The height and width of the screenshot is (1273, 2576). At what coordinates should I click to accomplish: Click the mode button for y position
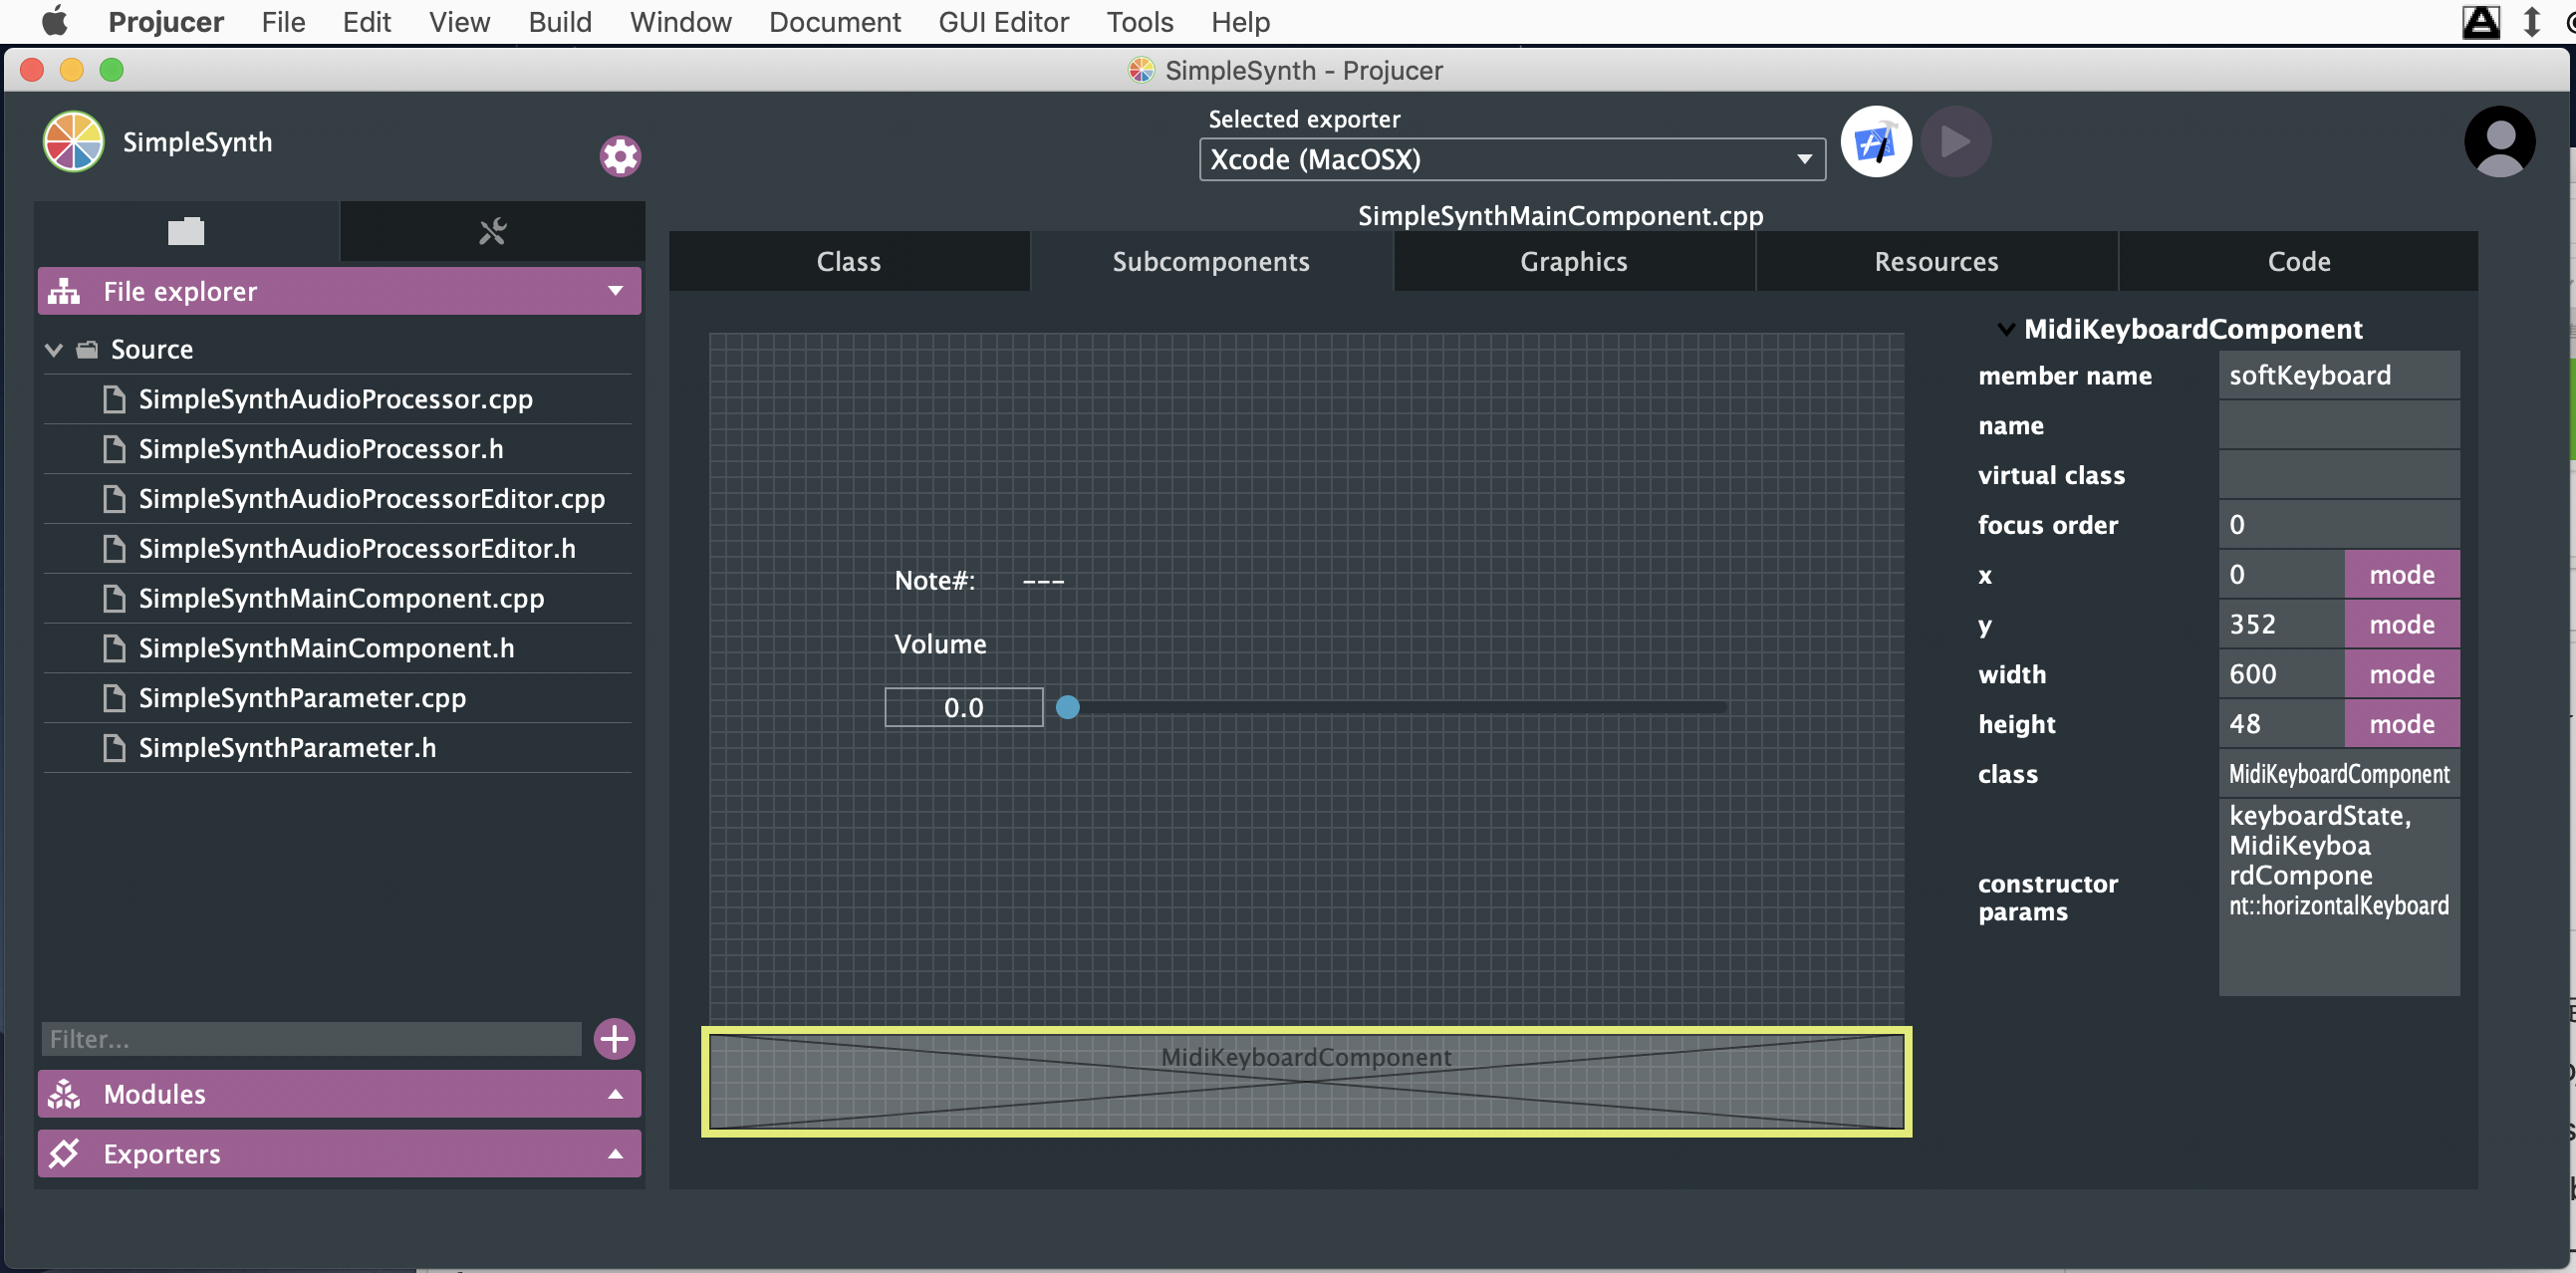2401,624
